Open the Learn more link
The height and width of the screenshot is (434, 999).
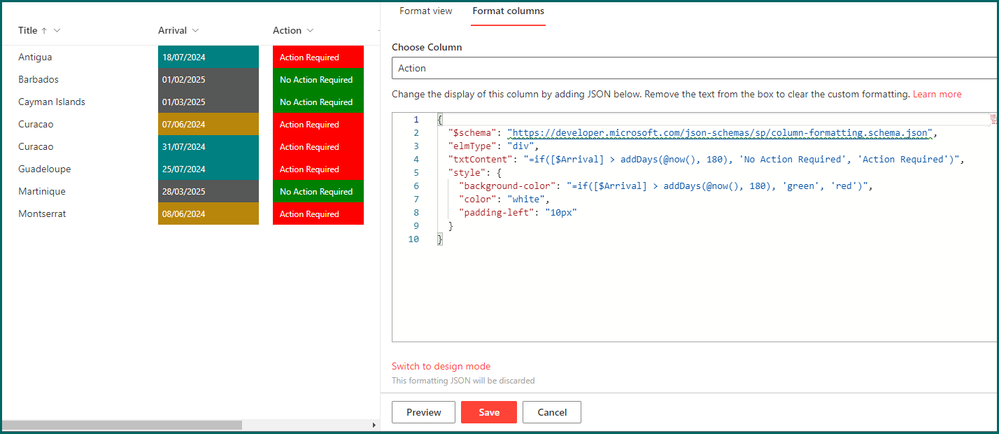point(937,94)
